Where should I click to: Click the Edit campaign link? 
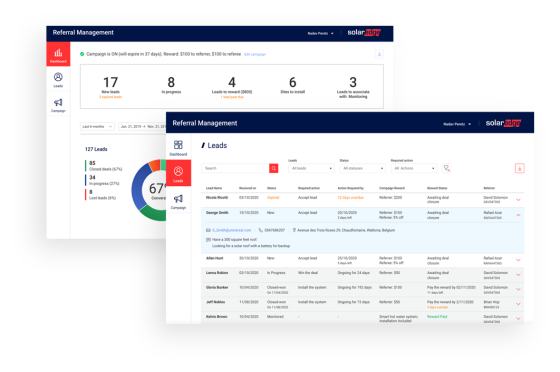coord(255,54)
